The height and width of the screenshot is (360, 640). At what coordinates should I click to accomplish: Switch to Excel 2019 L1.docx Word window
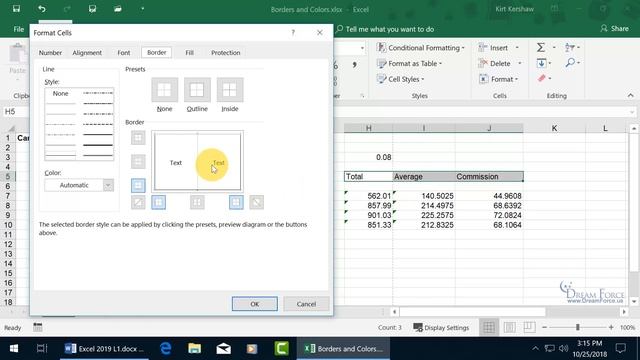pyautogui.click(x=104, y=349)
